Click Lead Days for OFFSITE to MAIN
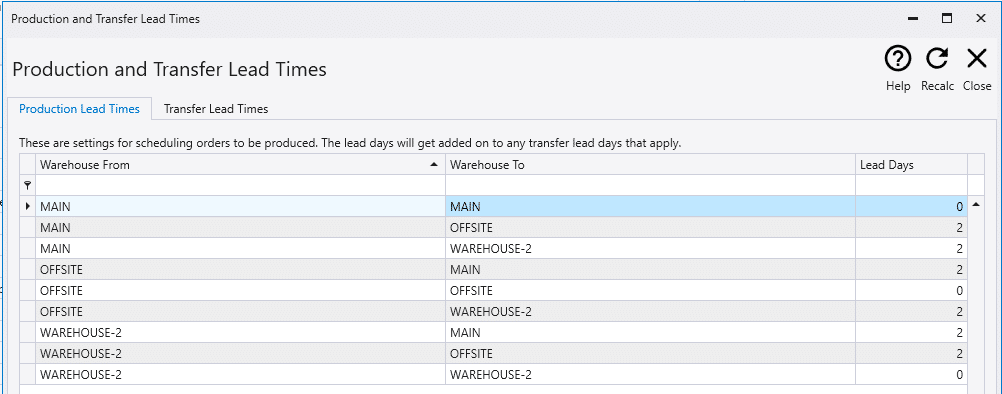The image size is (1002, 394). coord(911,270)
